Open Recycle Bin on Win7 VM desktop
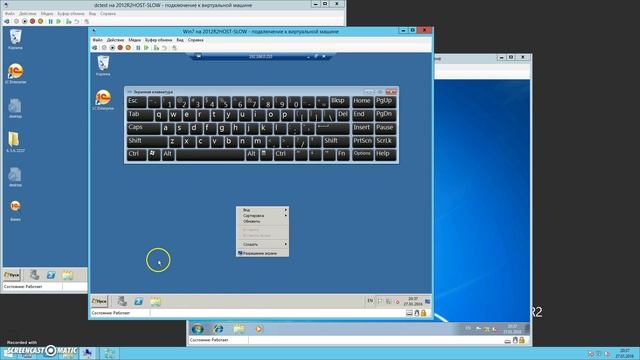 click(x=103, y=65)
